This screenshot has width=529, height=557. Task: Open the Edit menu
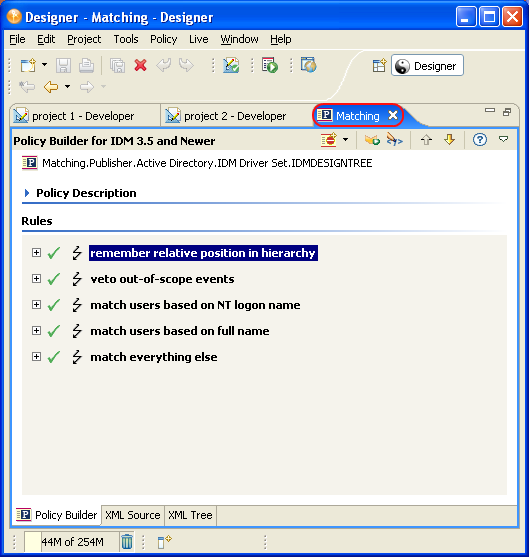46,39
